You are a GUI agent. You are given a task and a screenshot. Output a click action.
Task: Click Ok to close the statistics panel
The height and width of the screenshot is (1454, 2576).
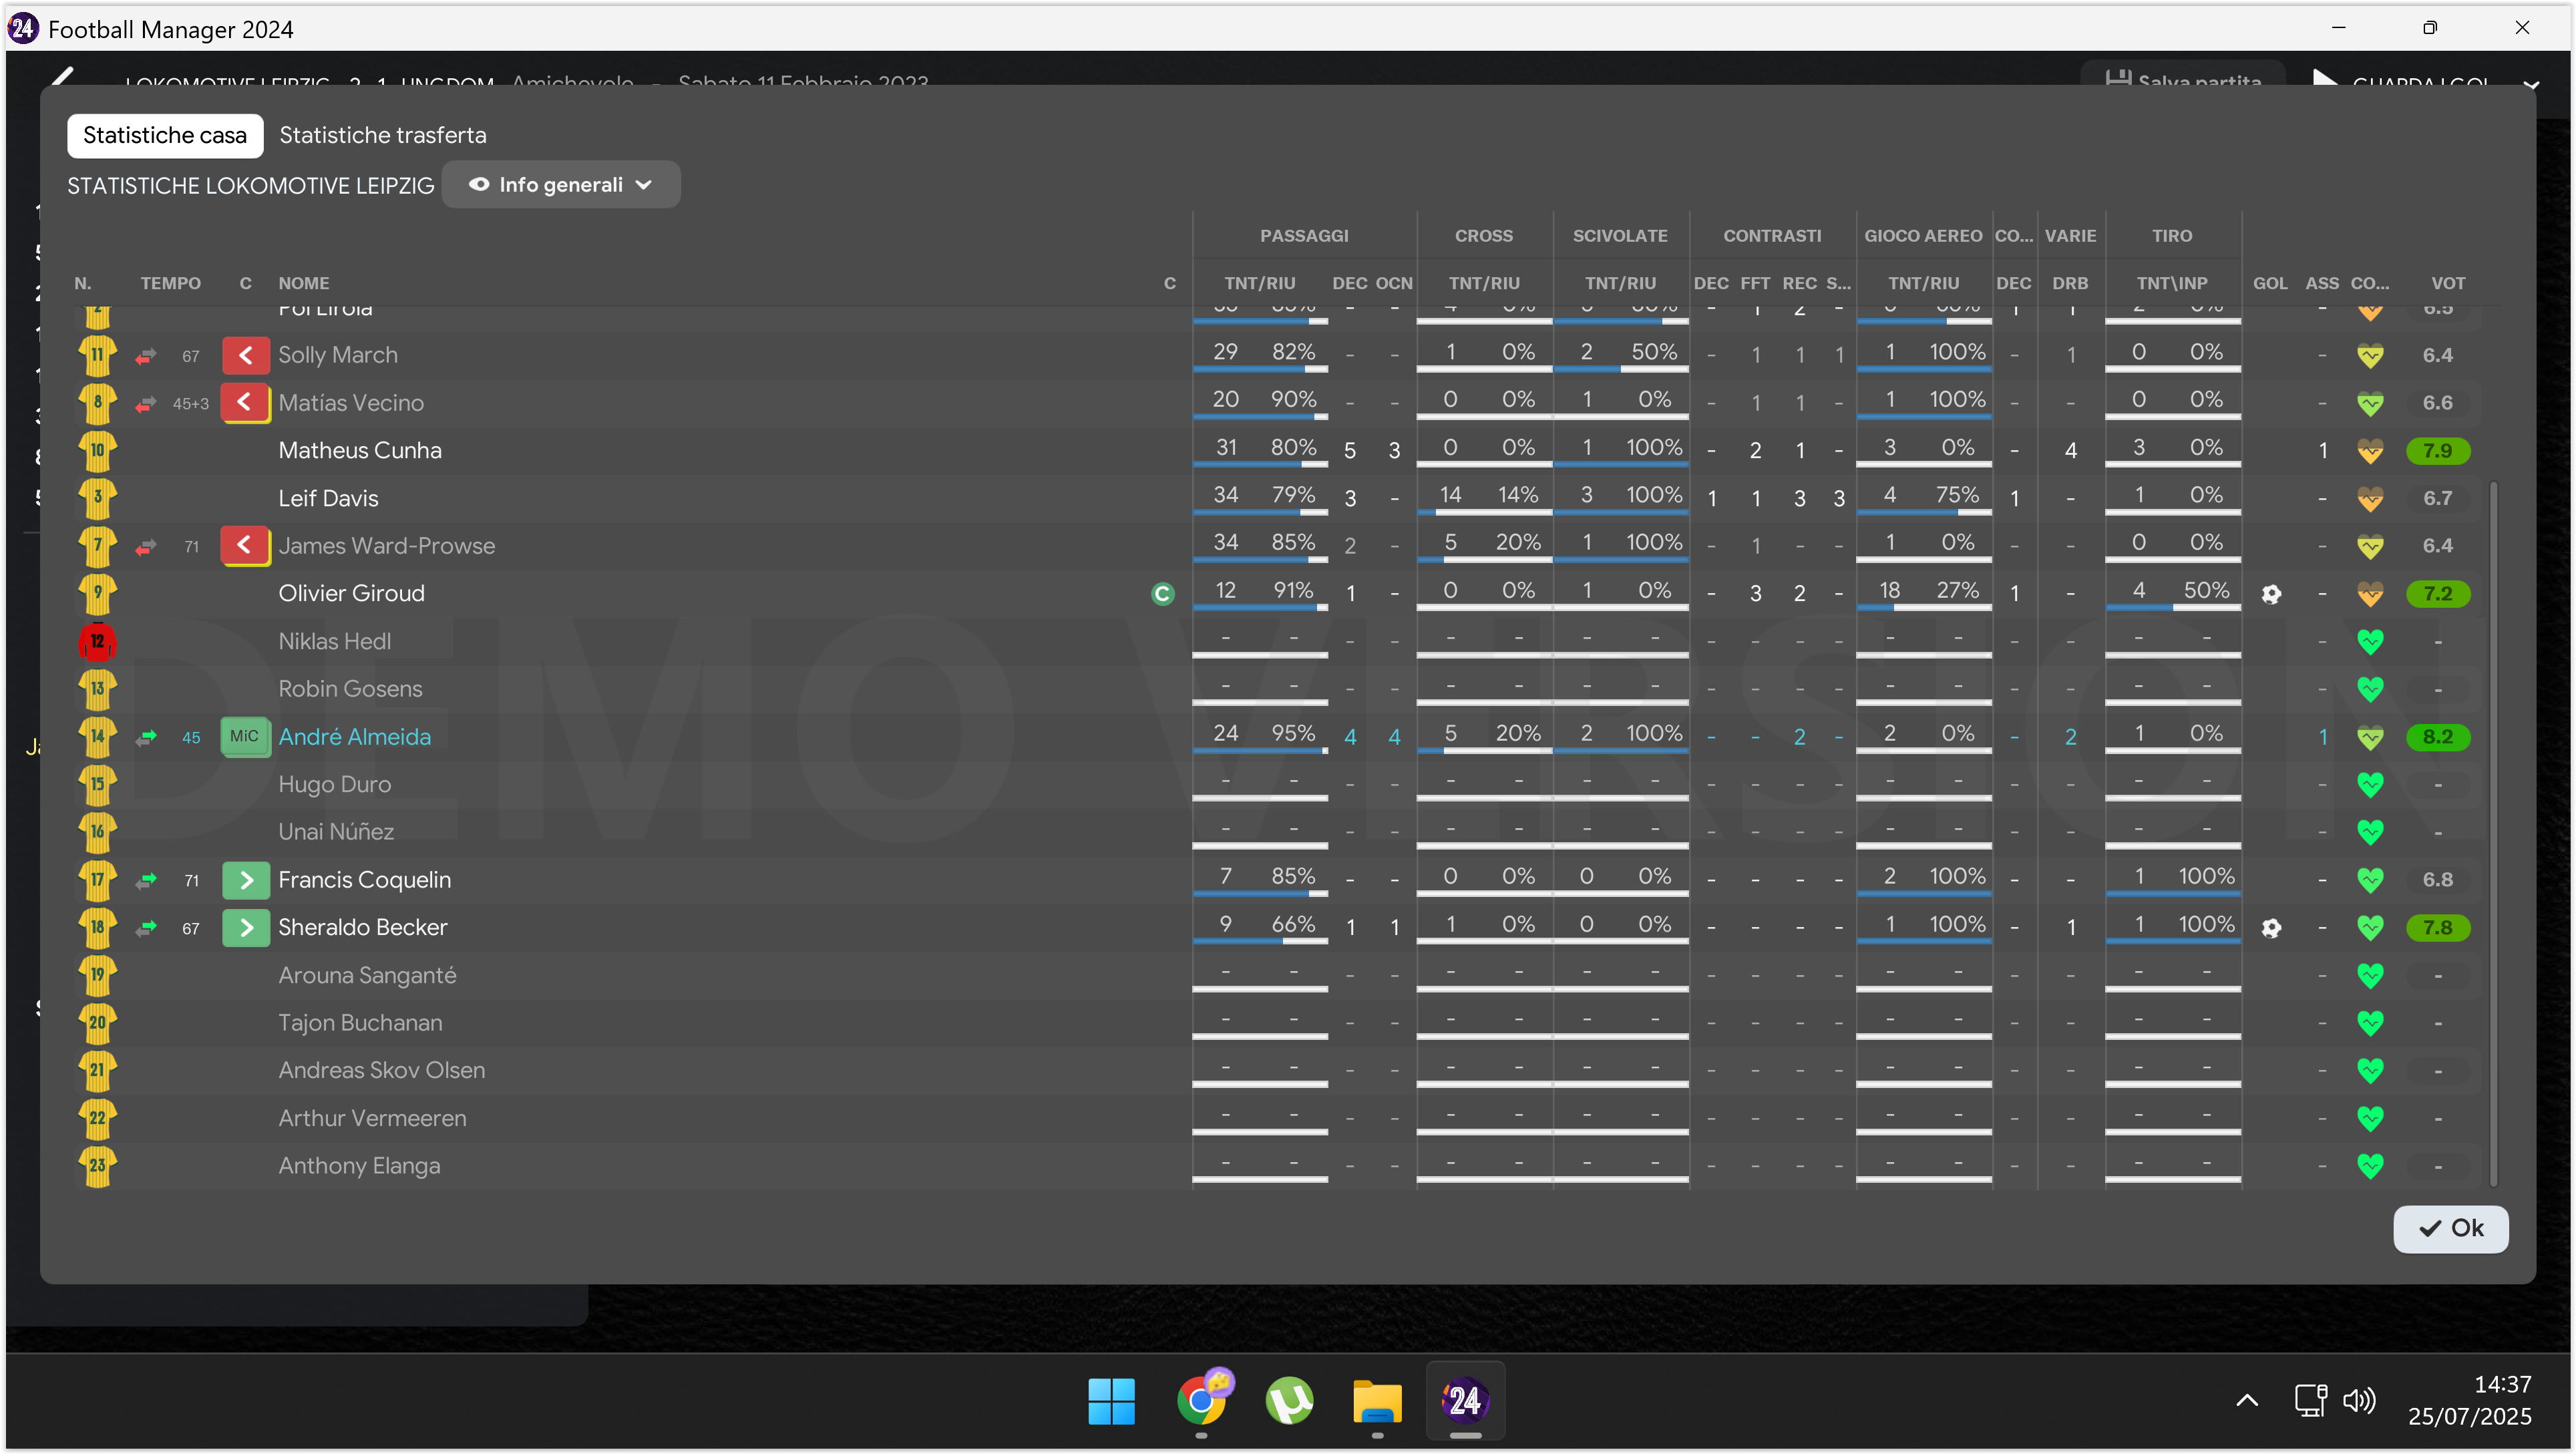pos(2450,1228)
